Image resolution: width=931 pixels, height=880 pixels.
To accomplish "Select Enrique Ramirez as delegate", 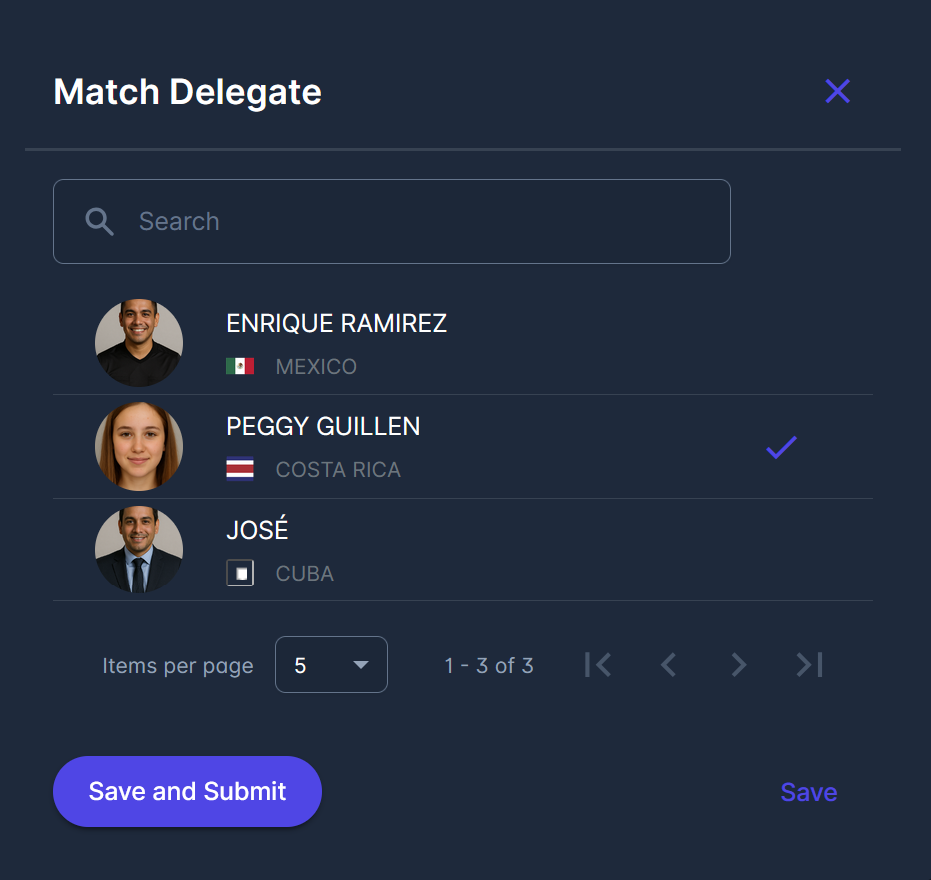I will pos(336,324).
